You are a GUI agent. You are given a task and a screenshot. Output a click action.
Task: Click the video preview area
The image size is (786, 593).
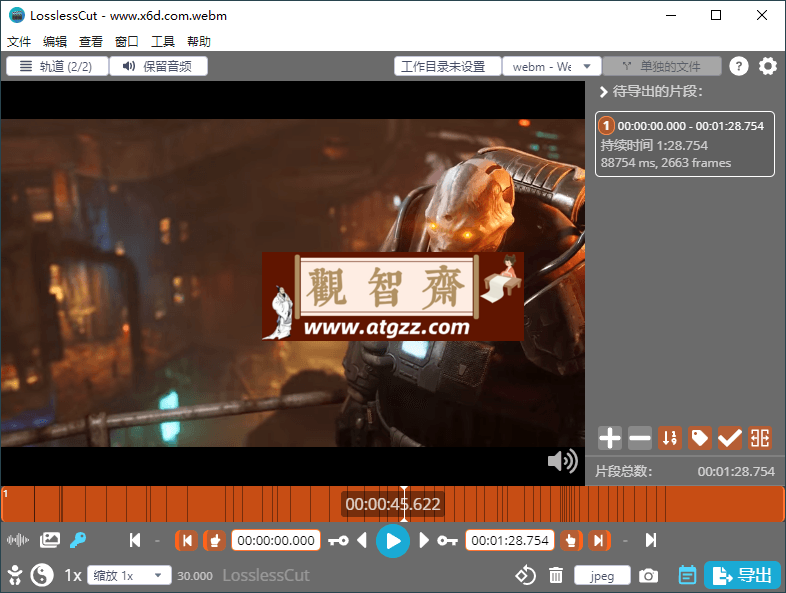click(293, 283)
